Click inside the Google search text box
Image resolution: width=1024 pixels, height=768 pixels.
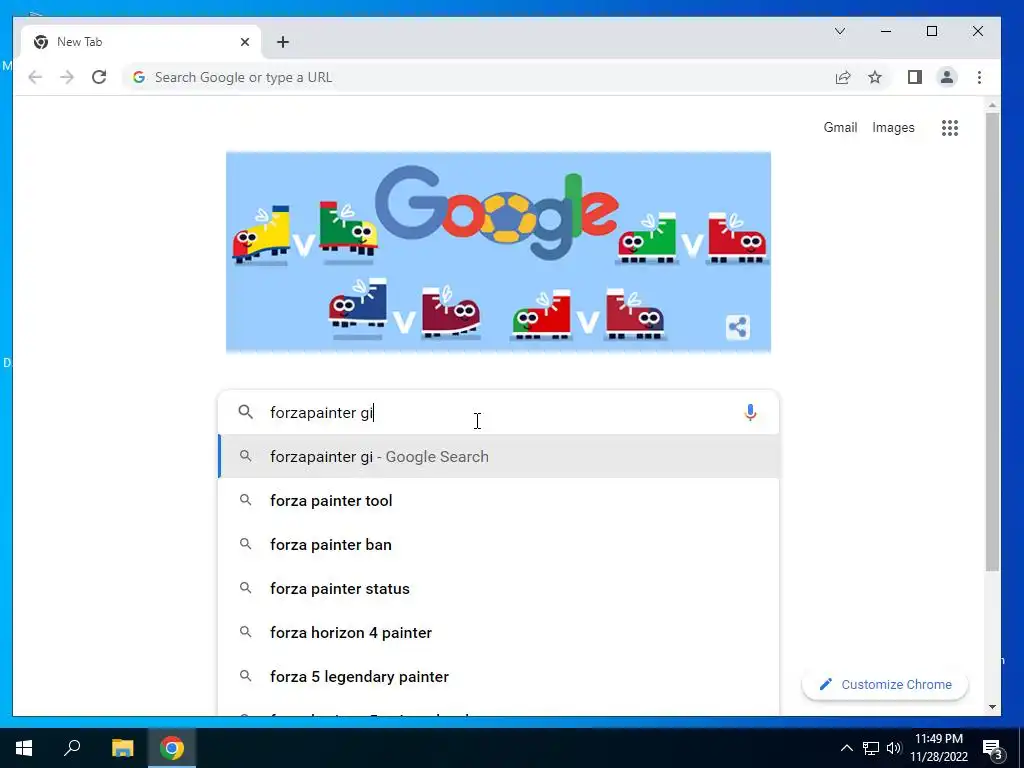coord(500,412)
